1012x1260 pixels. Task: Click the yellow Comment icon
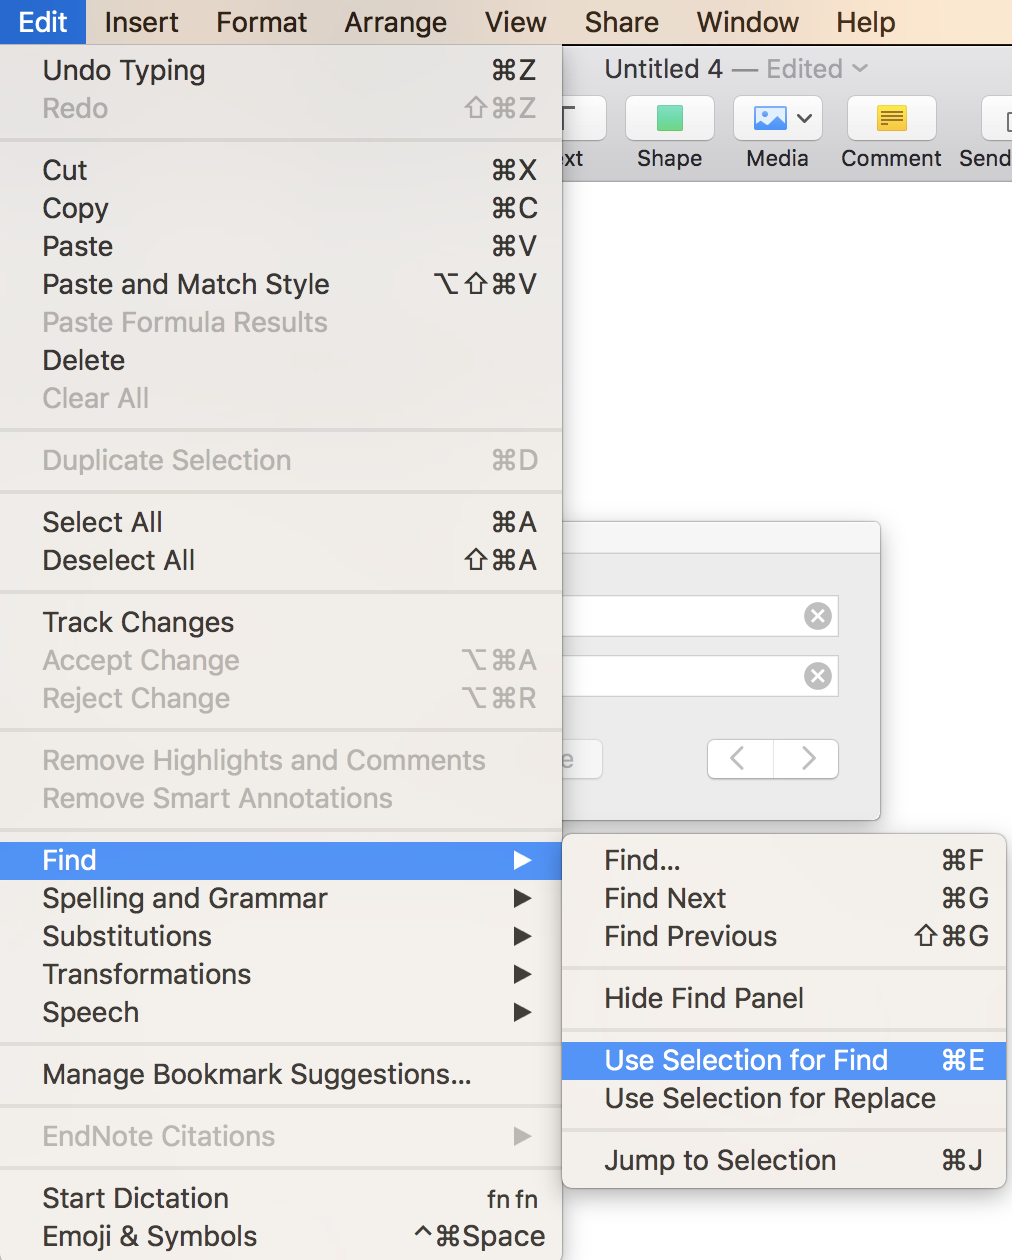pos(891,119)
